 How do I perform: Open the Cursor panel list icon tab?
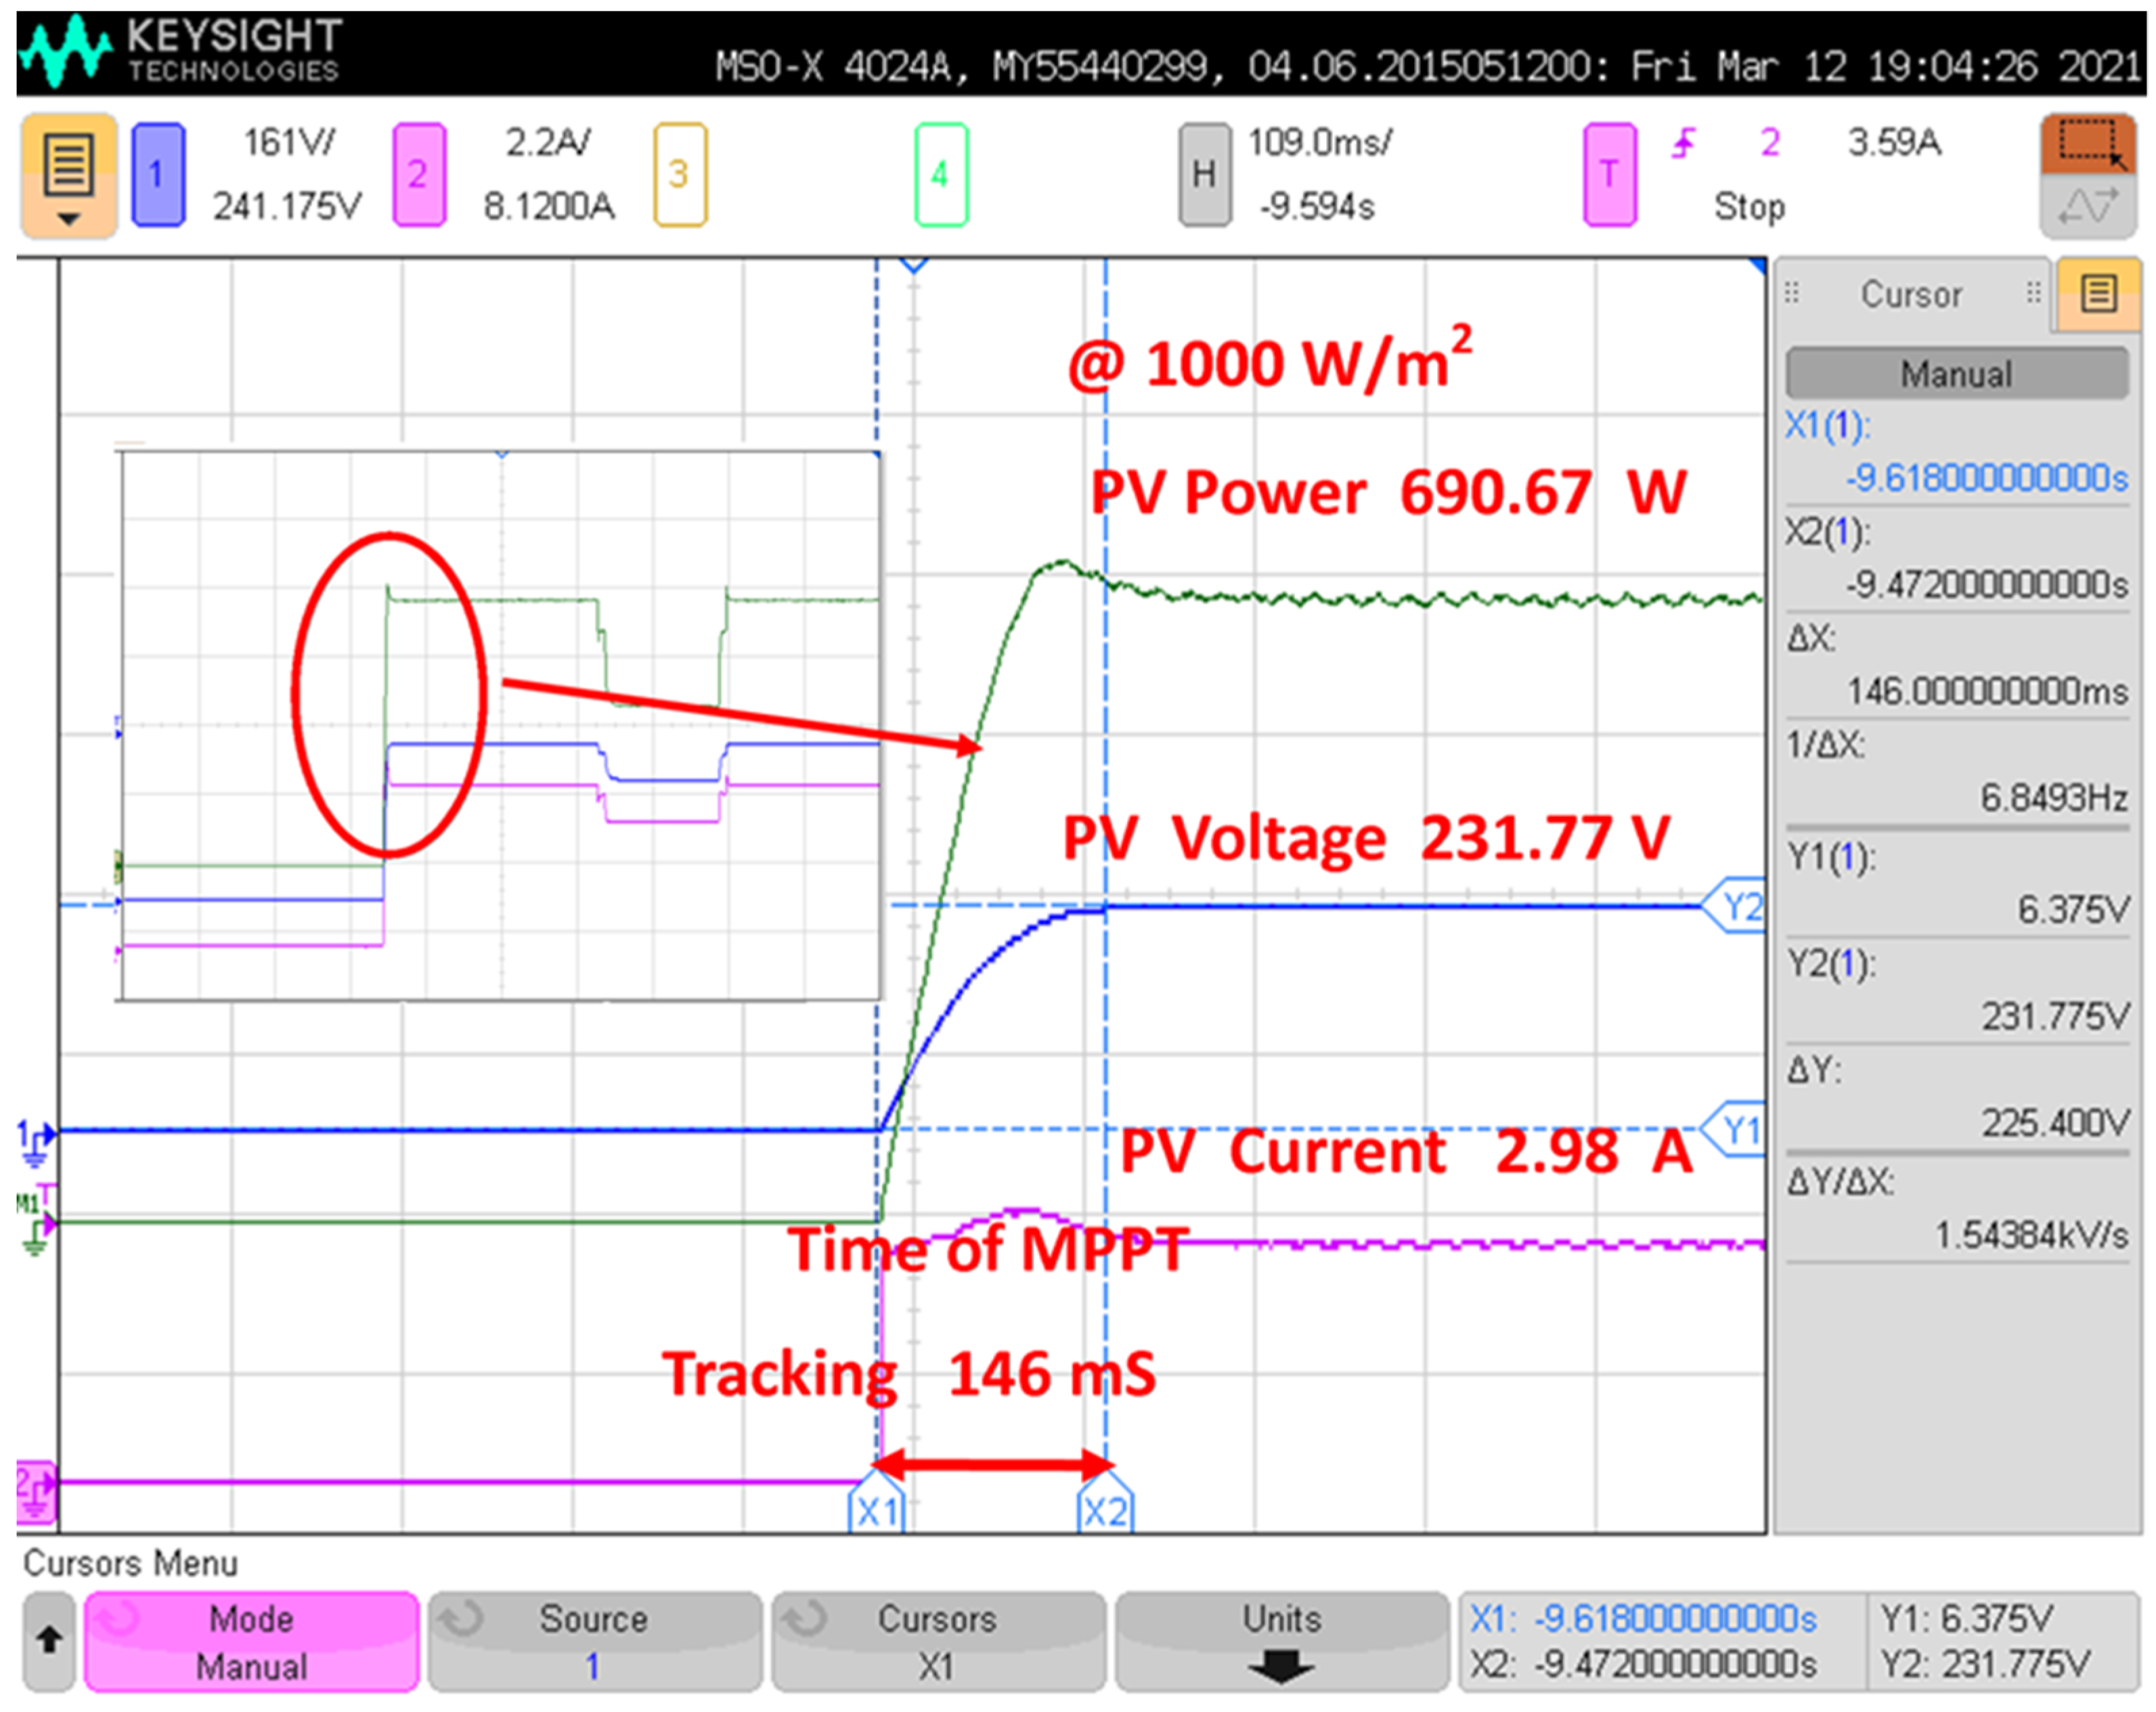click(x=2098, y=294)
